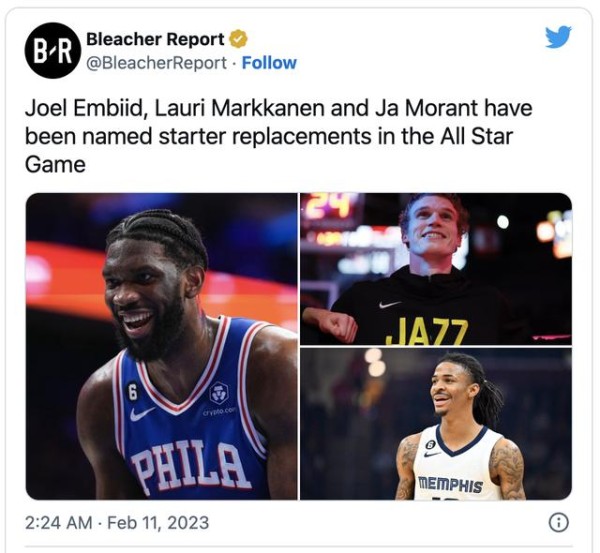Click the Nike swoosh on the blue jersey
600x553 pixels.
click(x=142, y=414)
